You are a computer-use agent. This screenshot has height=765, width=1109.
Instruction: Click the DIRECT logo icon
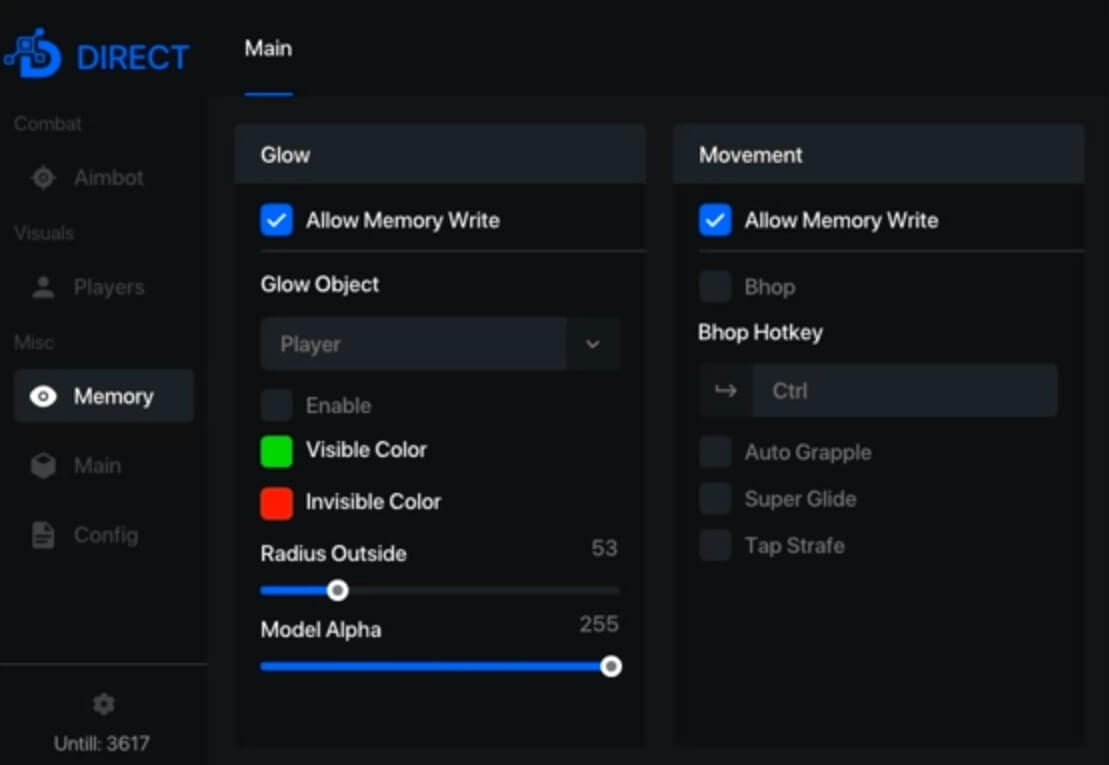coord(33,57)
